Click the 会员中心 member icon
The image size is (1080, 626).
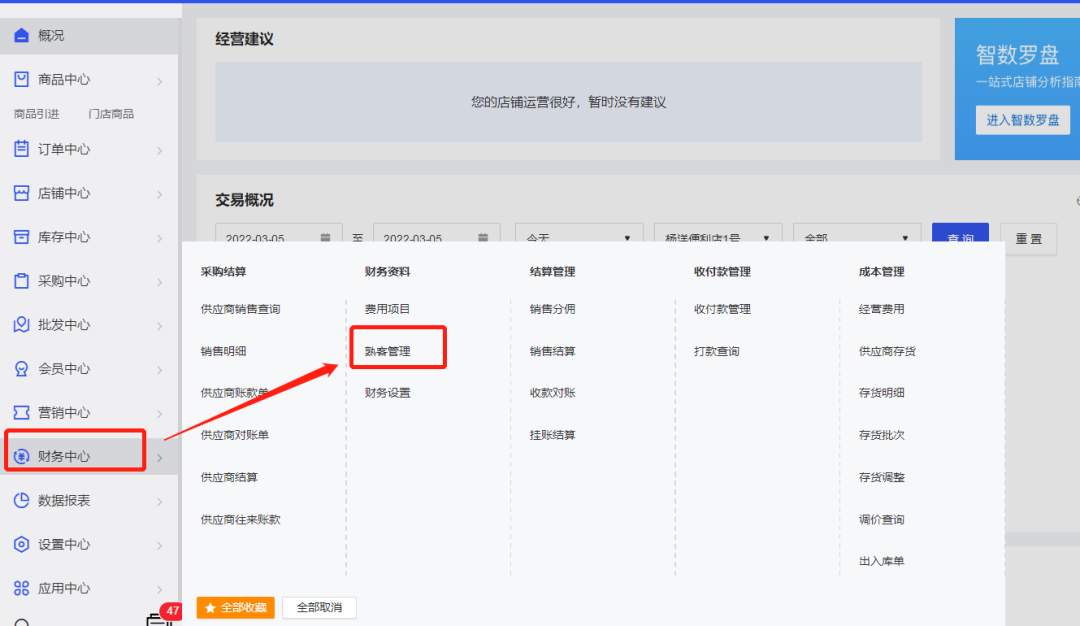point(21,369)
